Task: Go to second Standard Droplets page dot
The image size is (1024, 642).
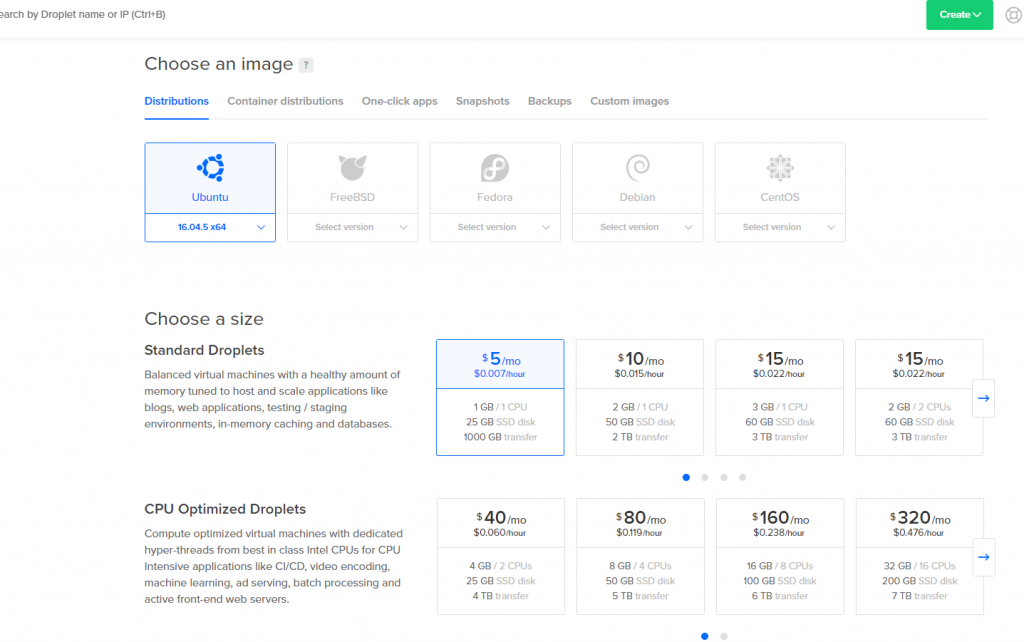Action: [705, 477]
